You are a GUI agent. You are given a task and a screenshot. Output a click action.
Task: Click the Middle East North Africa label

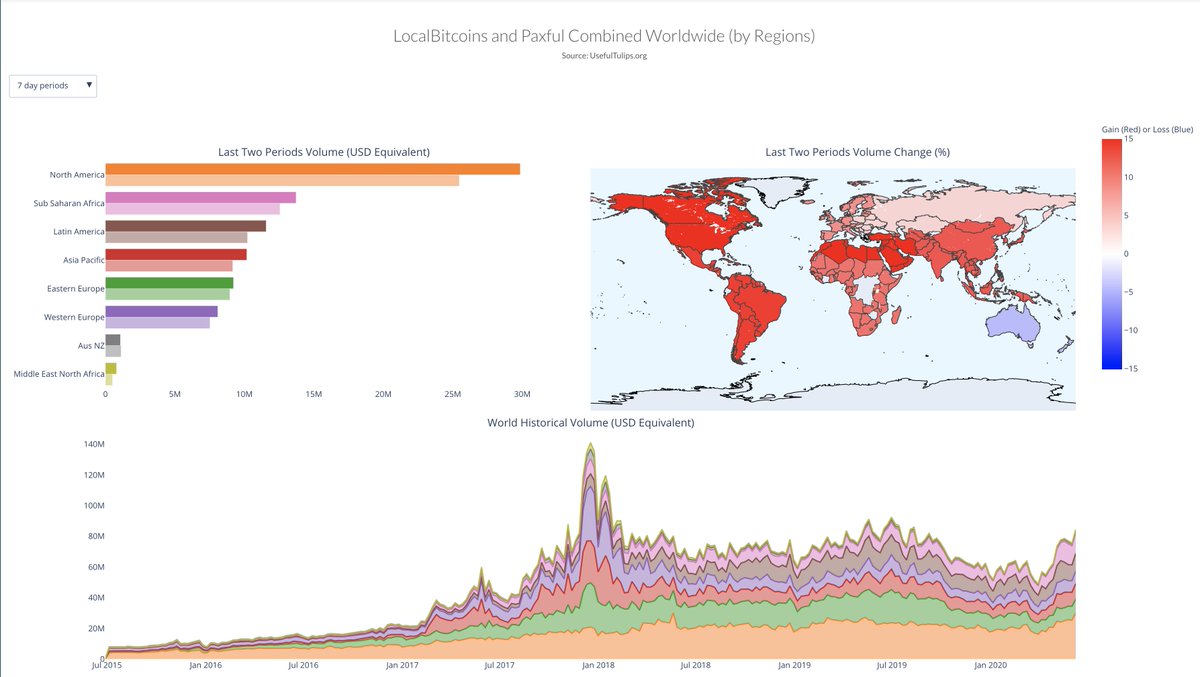coord(58,375)
